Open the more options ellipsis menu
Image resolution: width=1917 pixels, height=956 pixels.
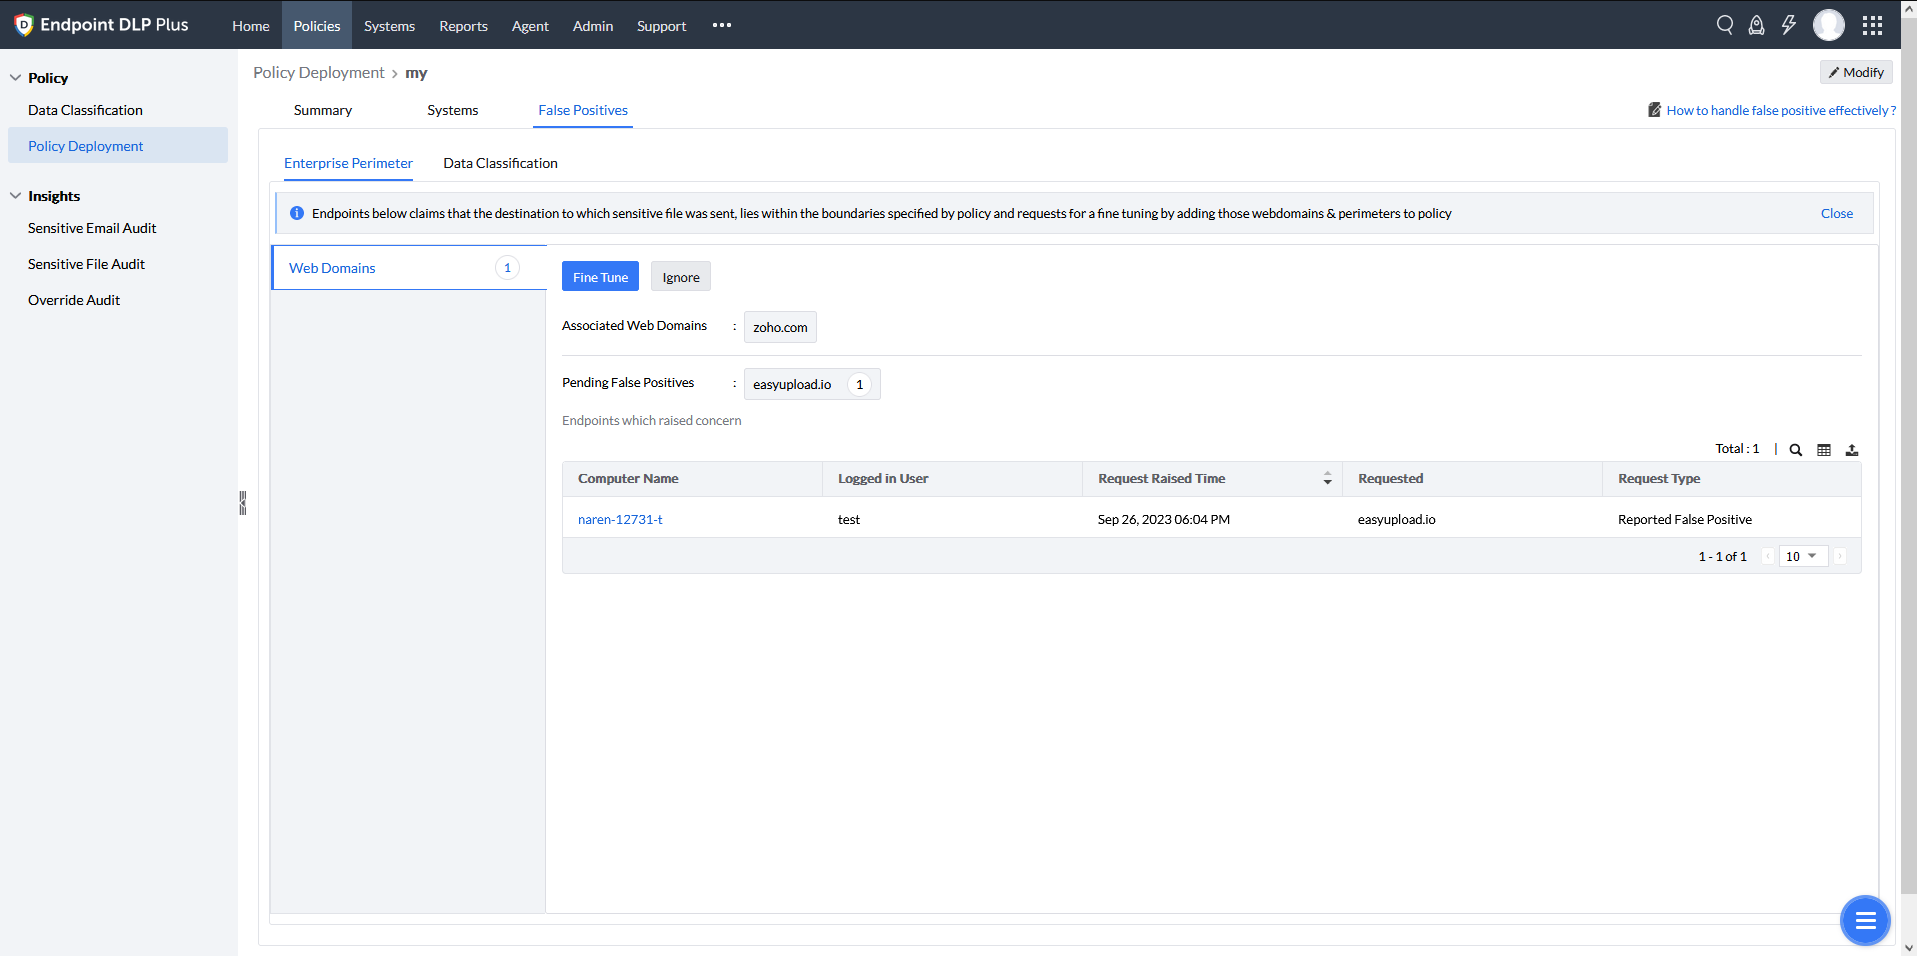tap(722, 26)
